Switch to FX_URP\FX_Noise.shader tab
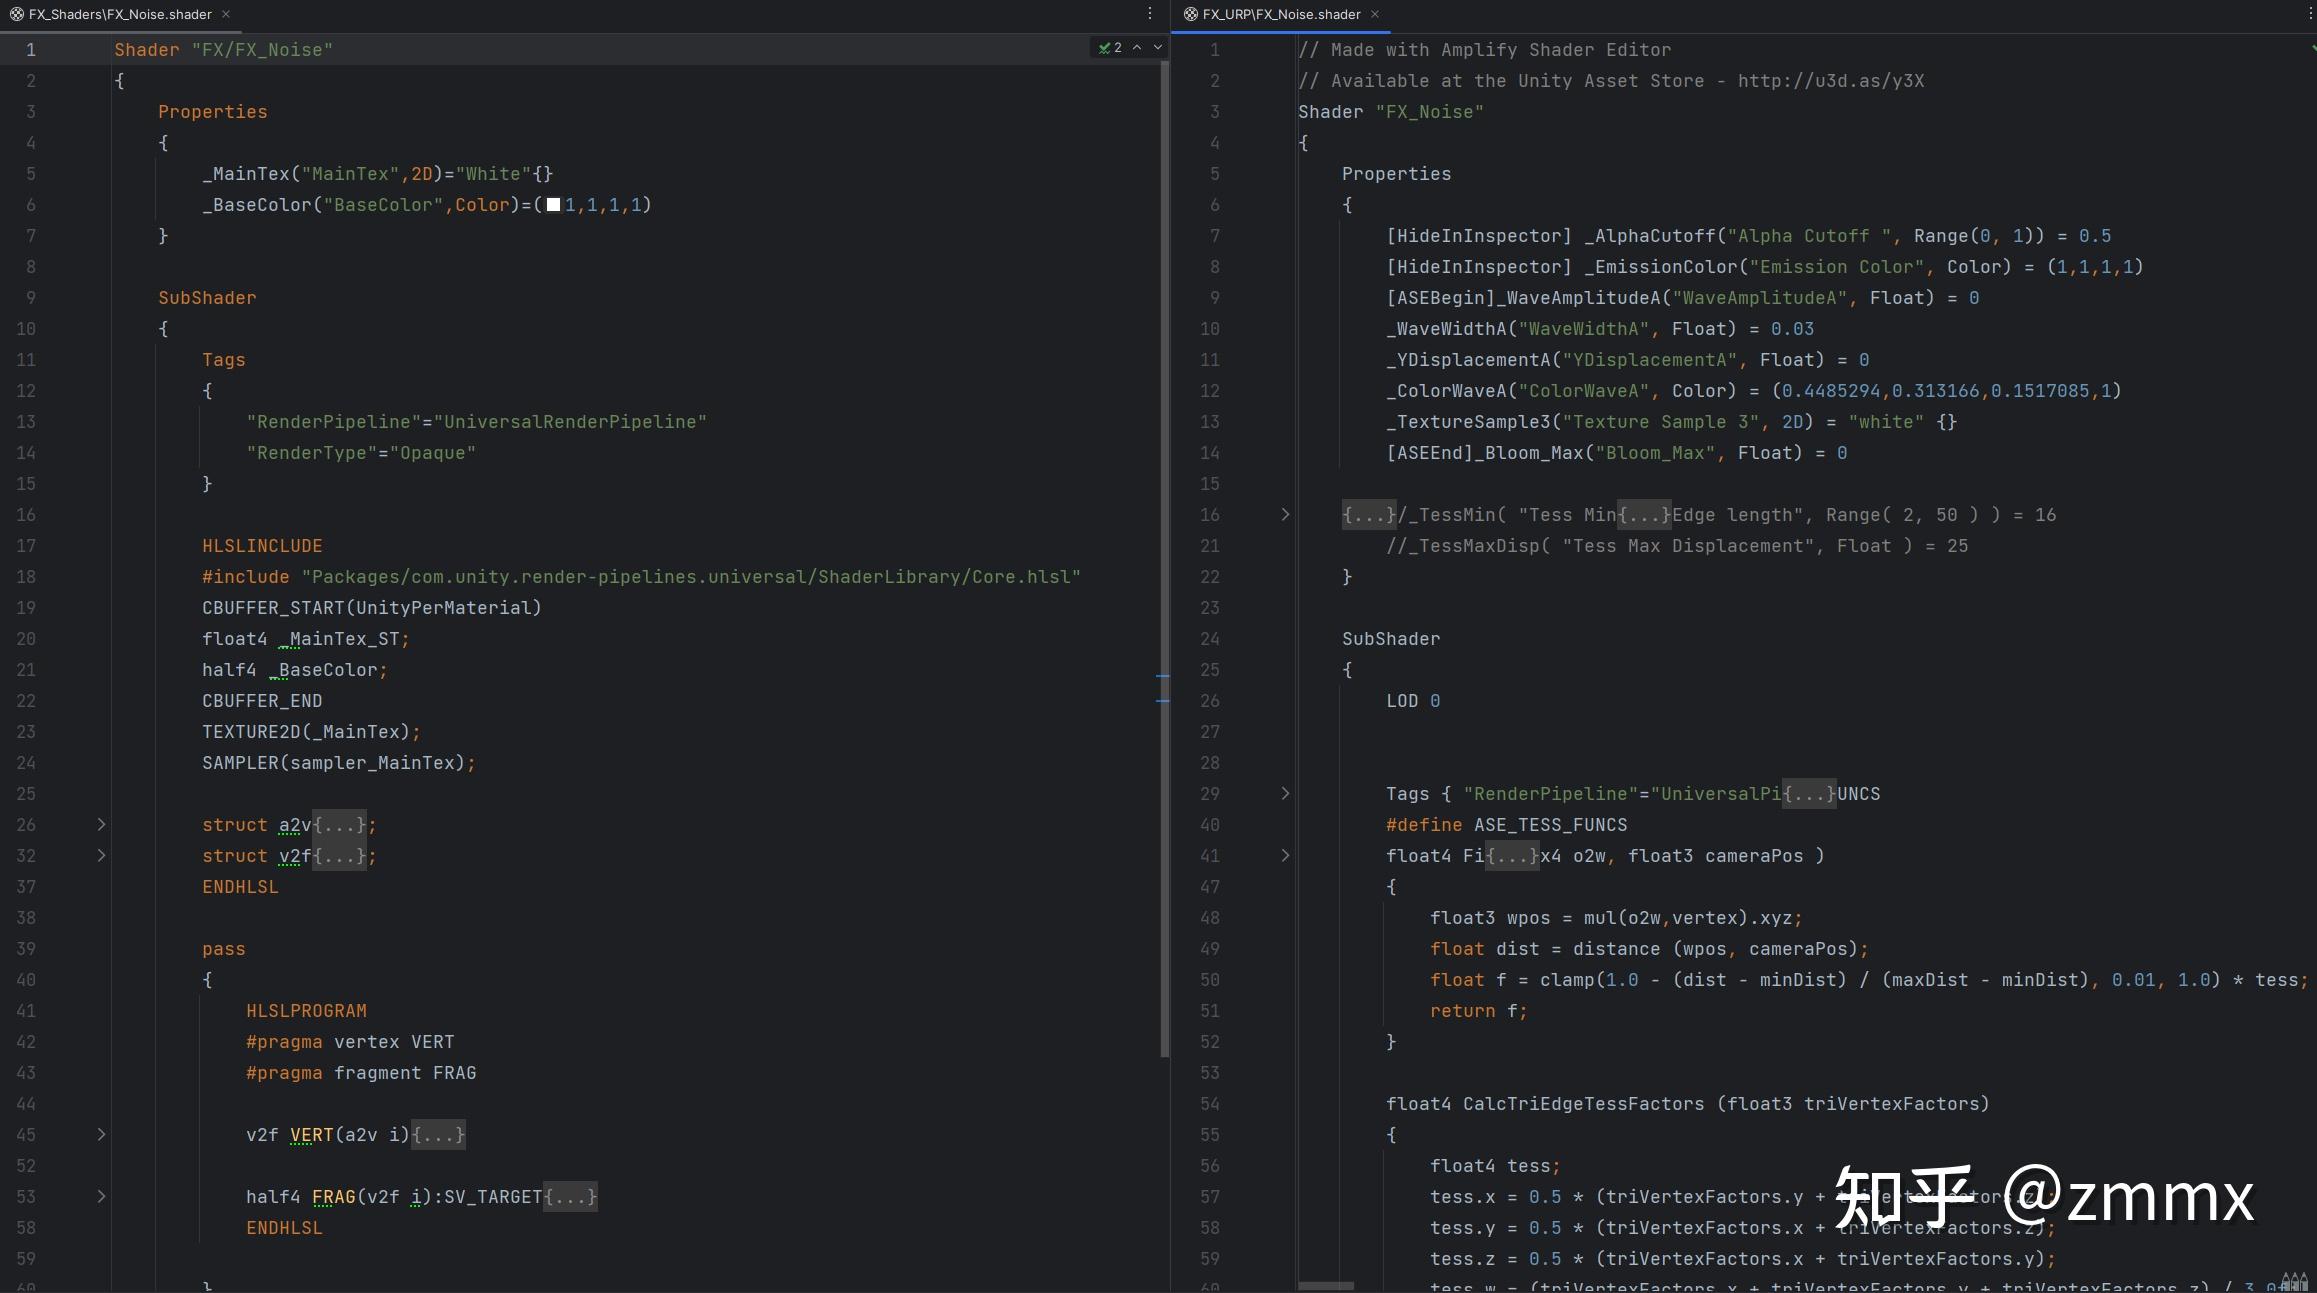2317x1293 pixels. coord(1280,14)
